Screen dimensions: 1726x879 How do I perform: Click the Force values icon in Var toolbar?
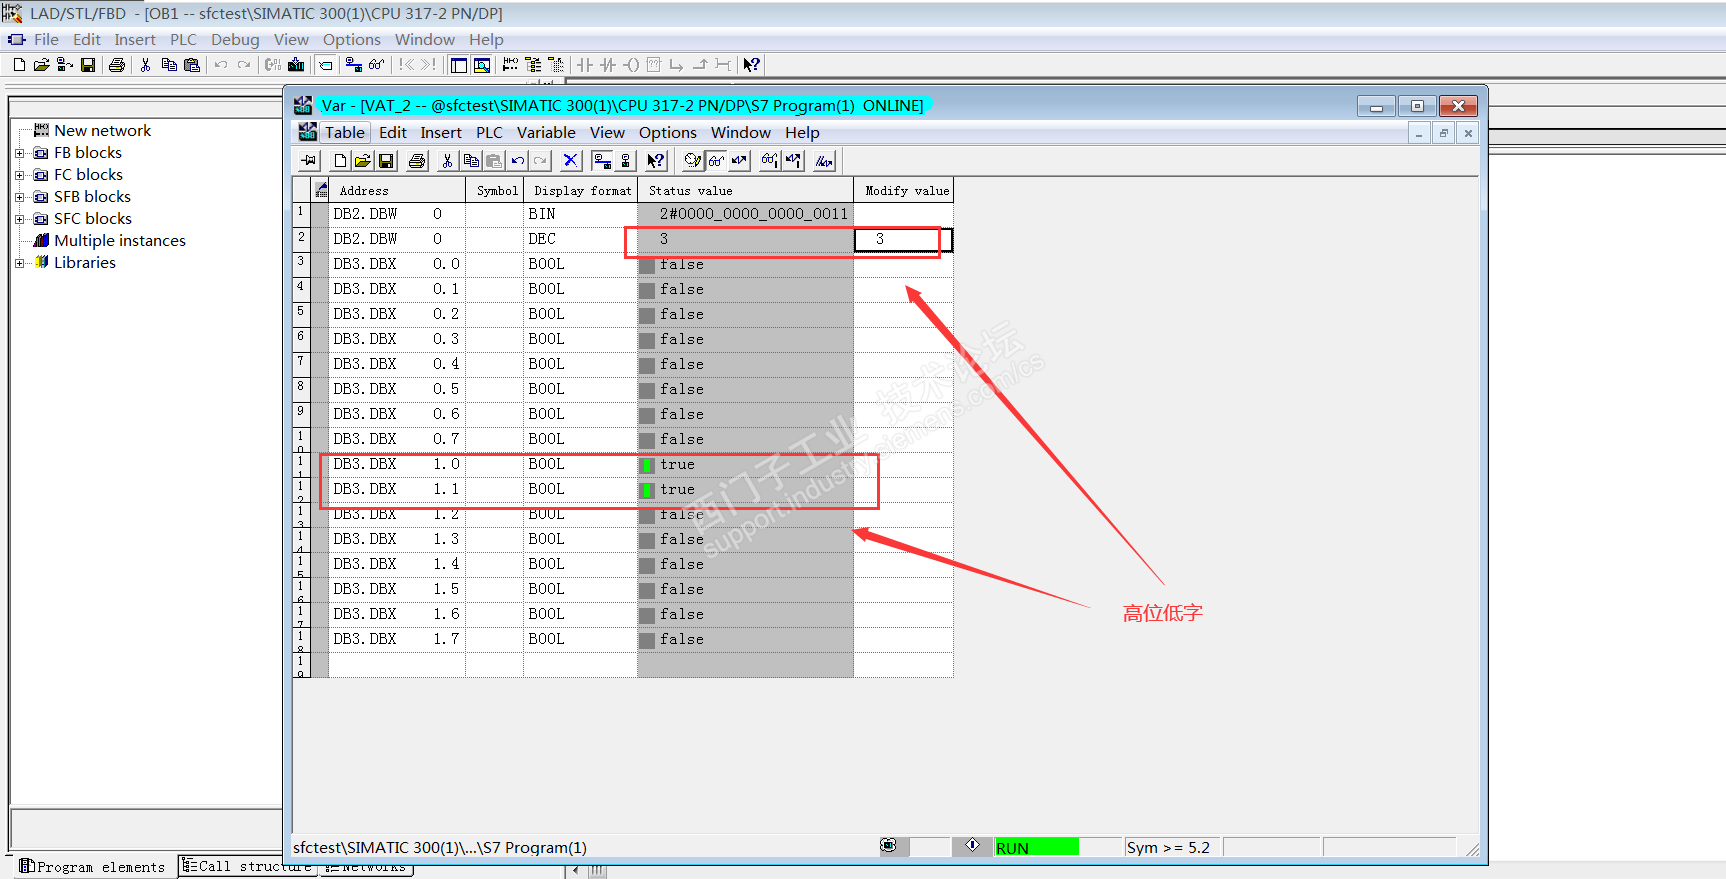tap(824, 161)
